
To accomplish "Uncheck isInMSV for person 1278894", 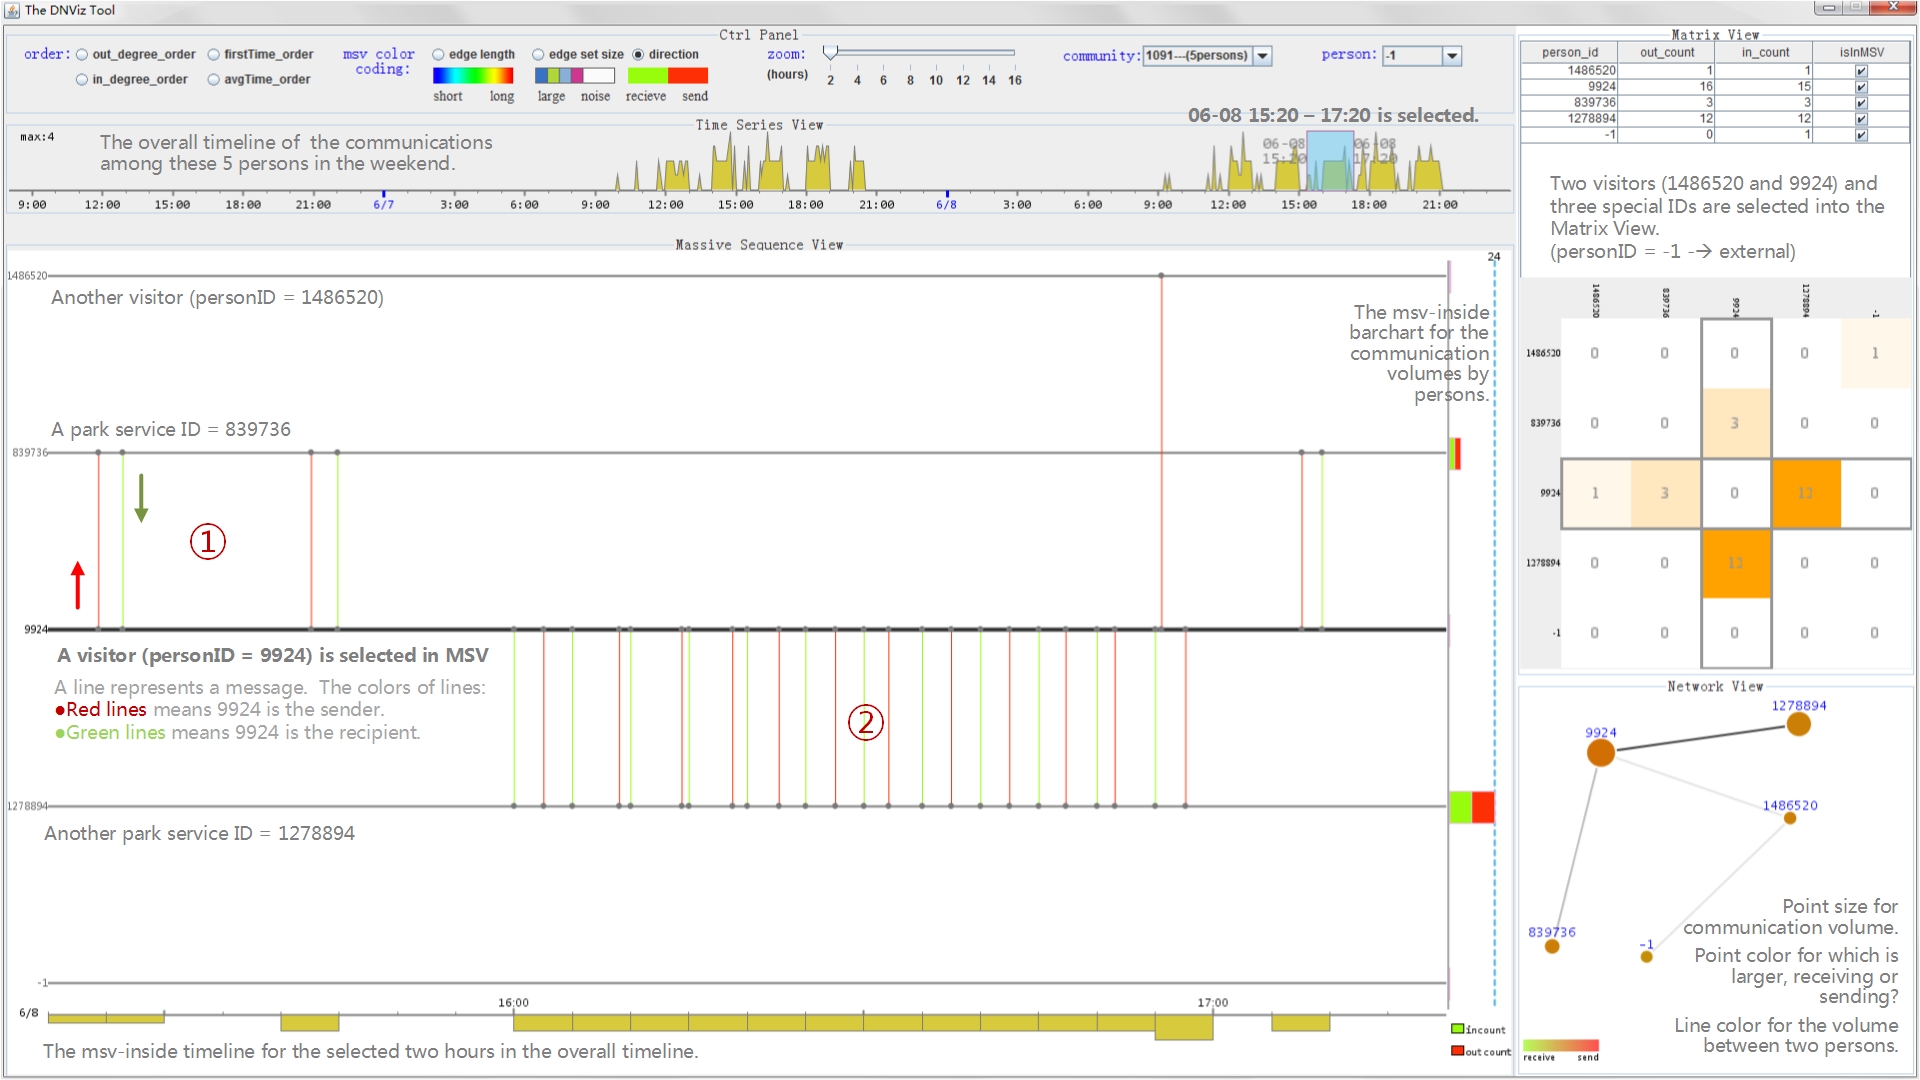I will (1861, 119).
